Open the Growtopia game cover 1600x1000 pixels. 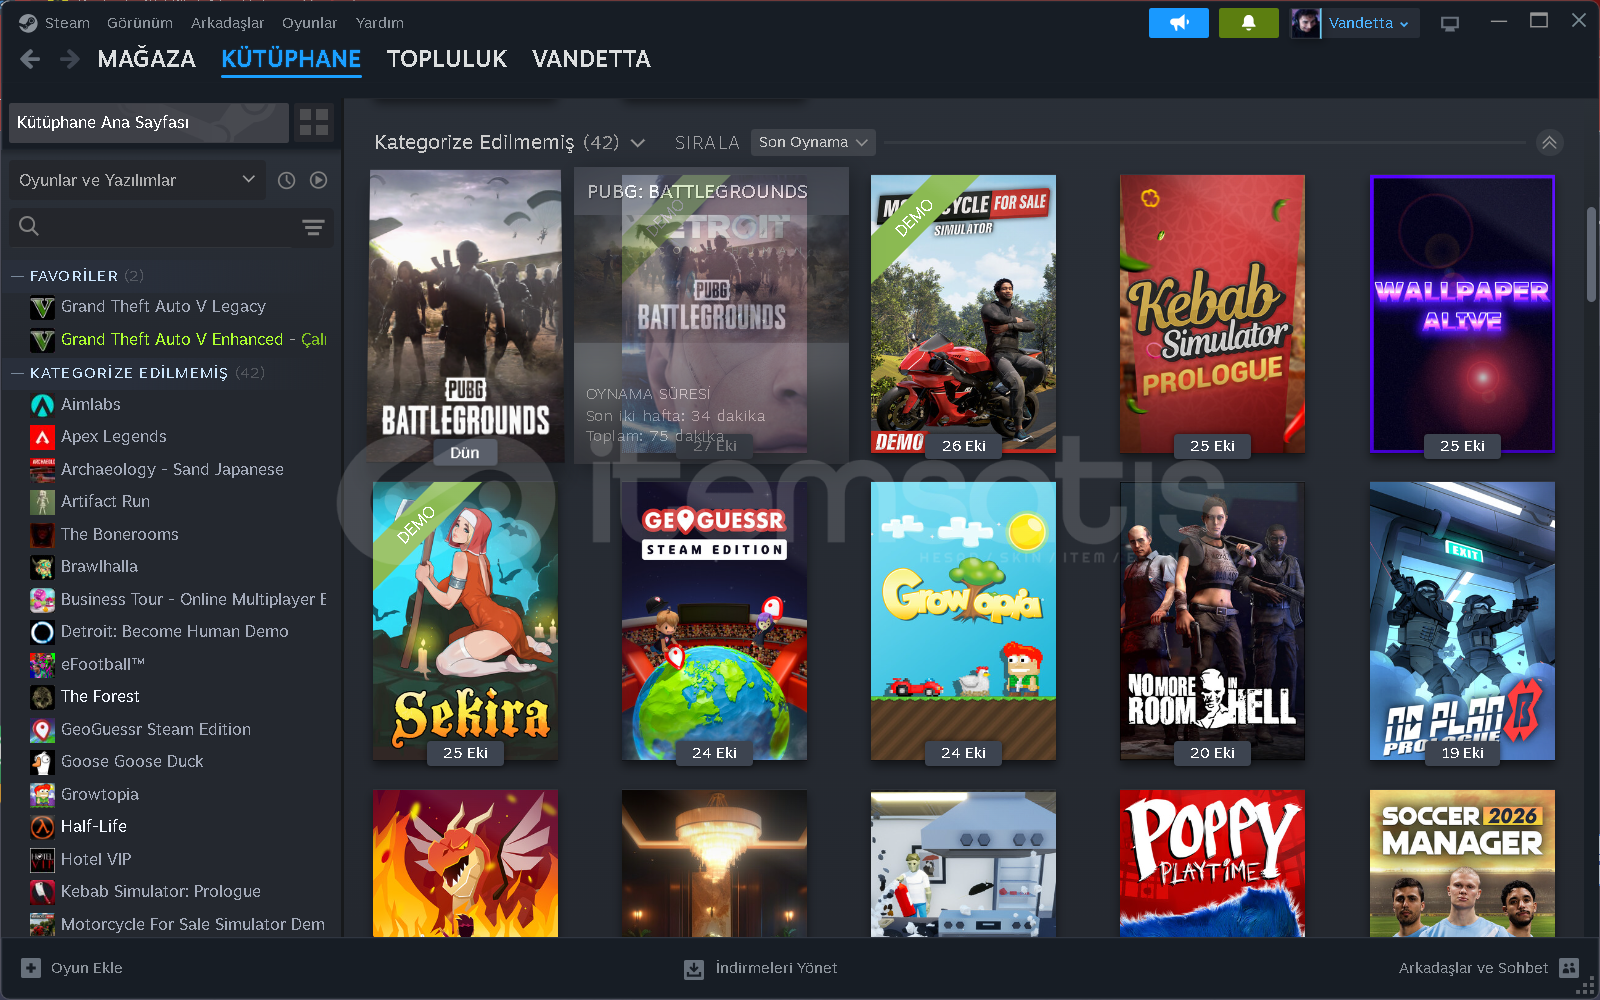click(963, 621)
